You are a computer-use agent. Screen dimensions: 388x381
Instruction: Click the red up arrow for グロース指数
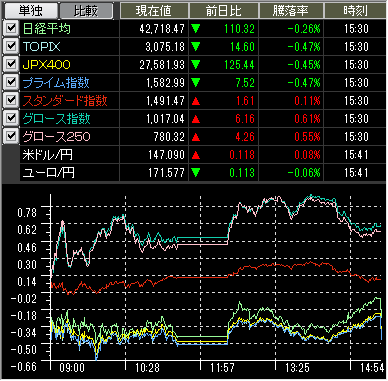coord(196,119)
